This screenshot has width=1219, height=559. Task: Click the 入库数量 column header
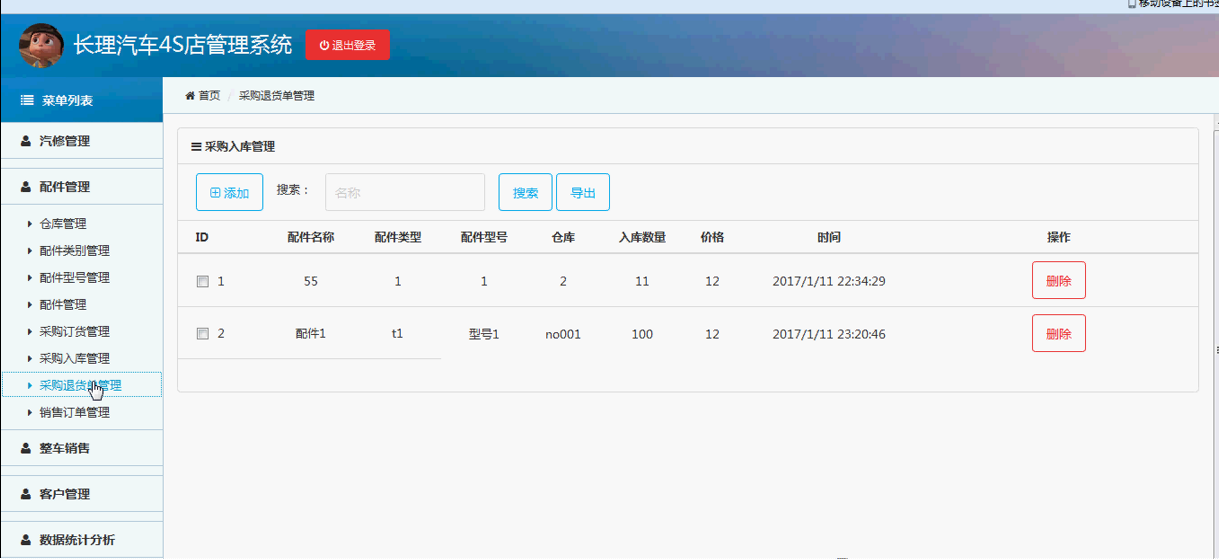coord(642,238)
